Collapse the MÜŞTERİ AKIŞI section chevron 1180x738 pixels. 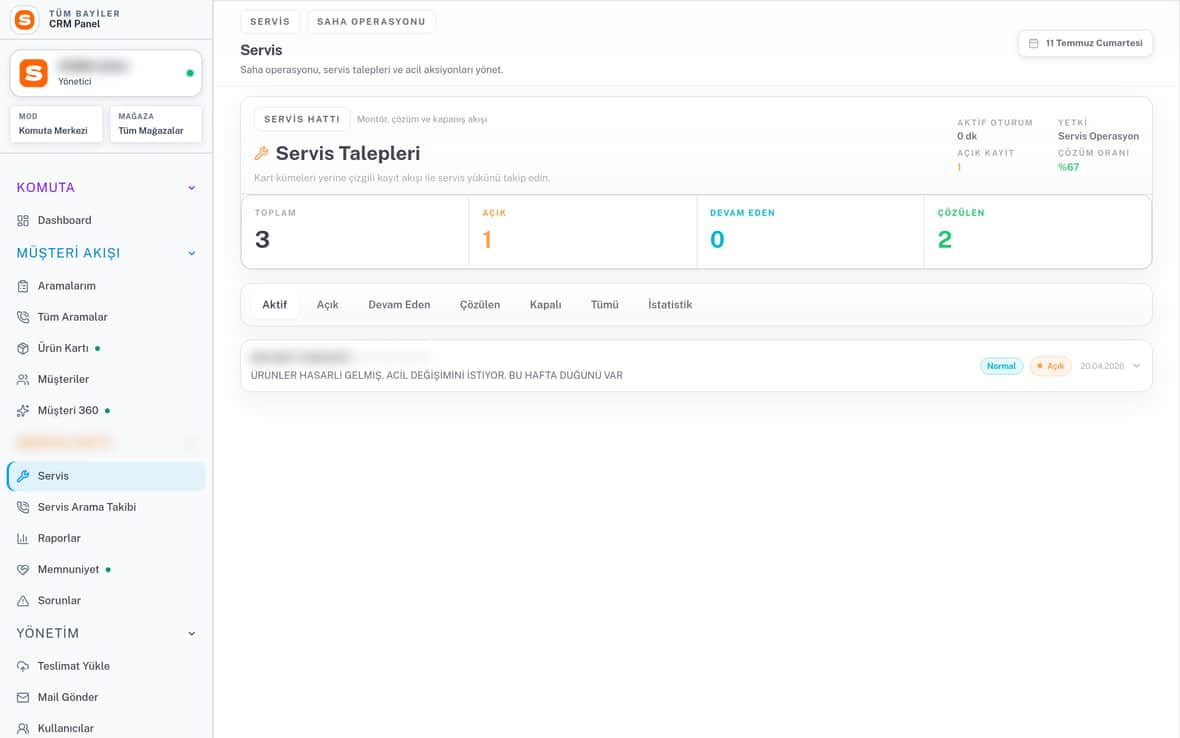pos(192,254)
